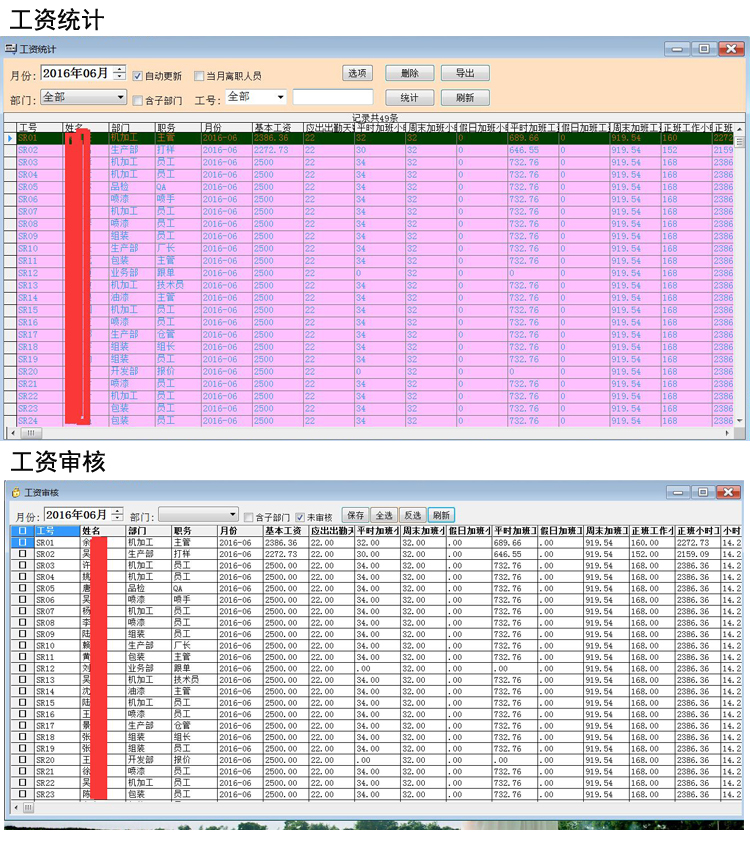The width and height of the screenshot is (750, 850).
Task: Click the 2272.73 base salary cell in 工资审核 row SR02
Action: pyautogui.click(x=286, y=554)
